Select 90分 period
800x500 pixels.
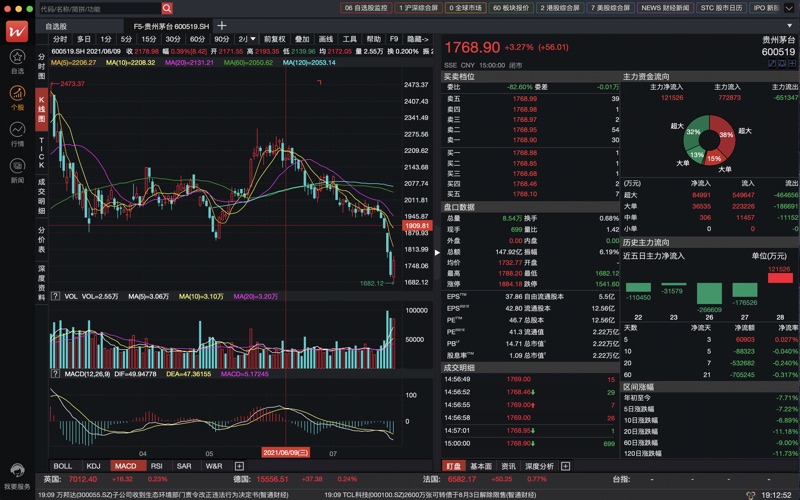click(221, 39)
